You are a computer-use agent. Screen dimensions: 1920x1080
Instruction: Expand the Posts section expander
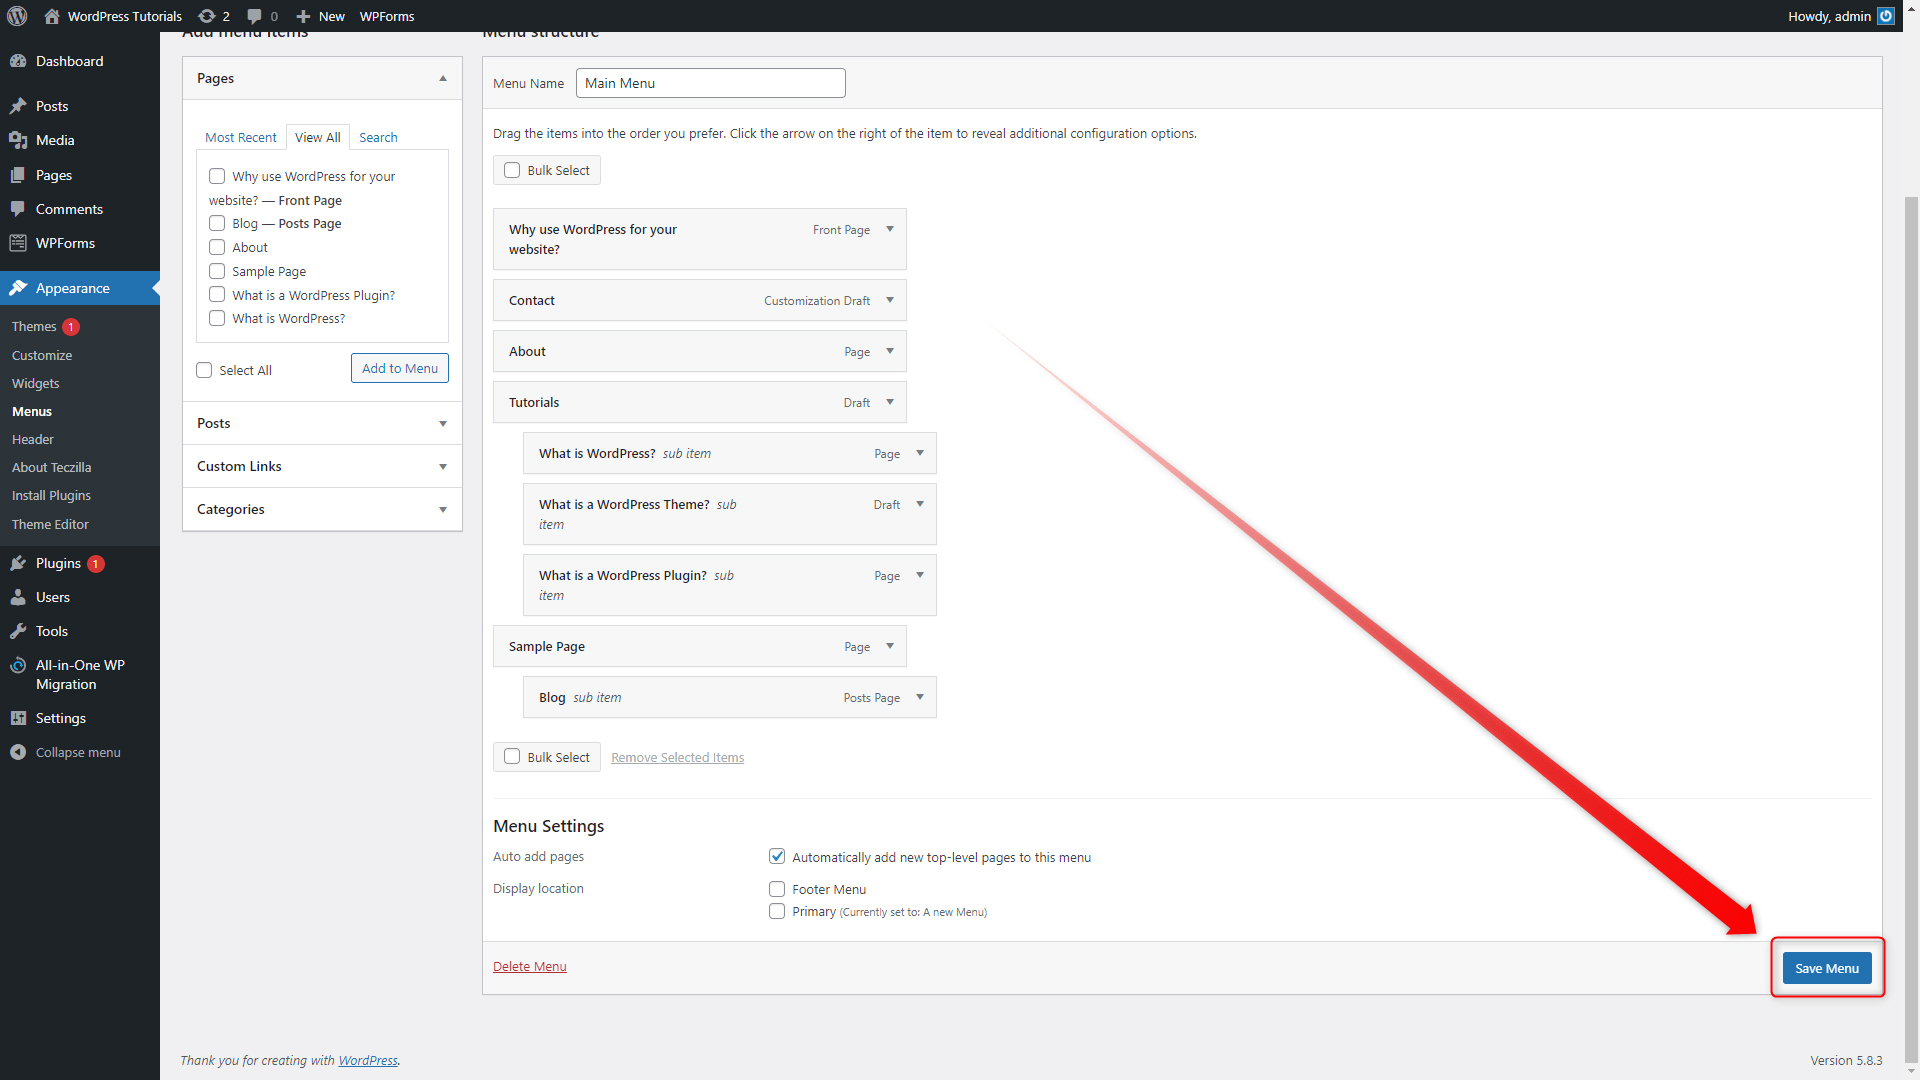coord(443,422)
